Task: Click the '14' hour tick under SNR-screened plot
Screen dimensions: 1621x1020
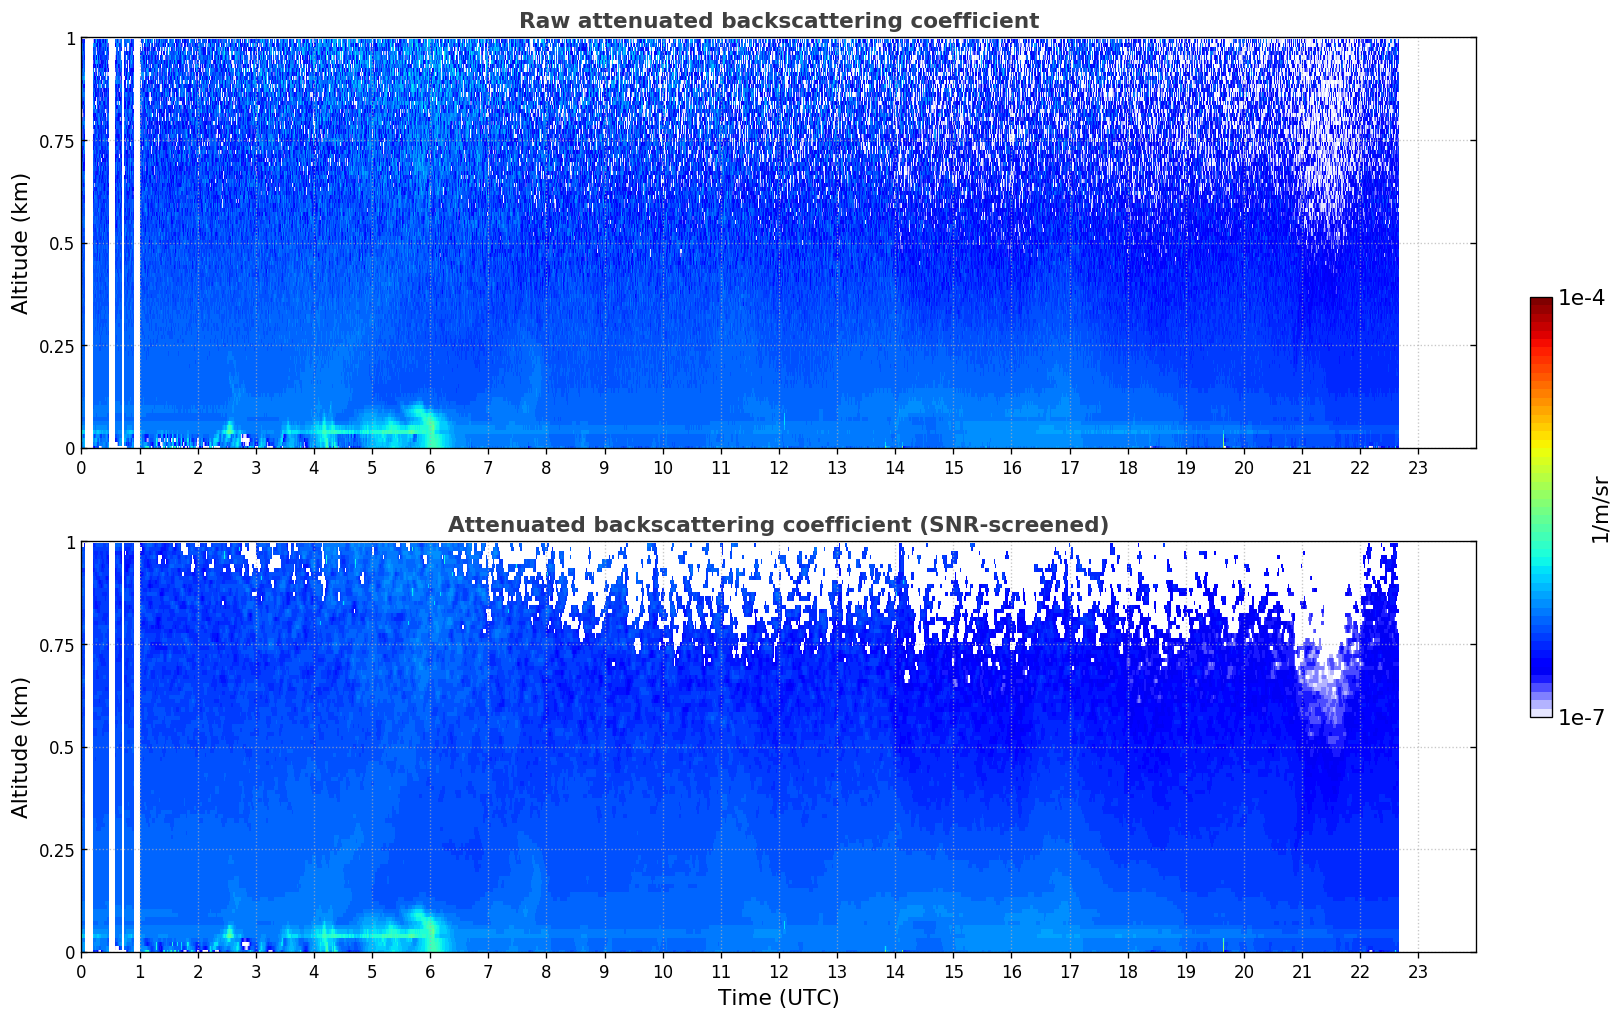Action: 895,971
